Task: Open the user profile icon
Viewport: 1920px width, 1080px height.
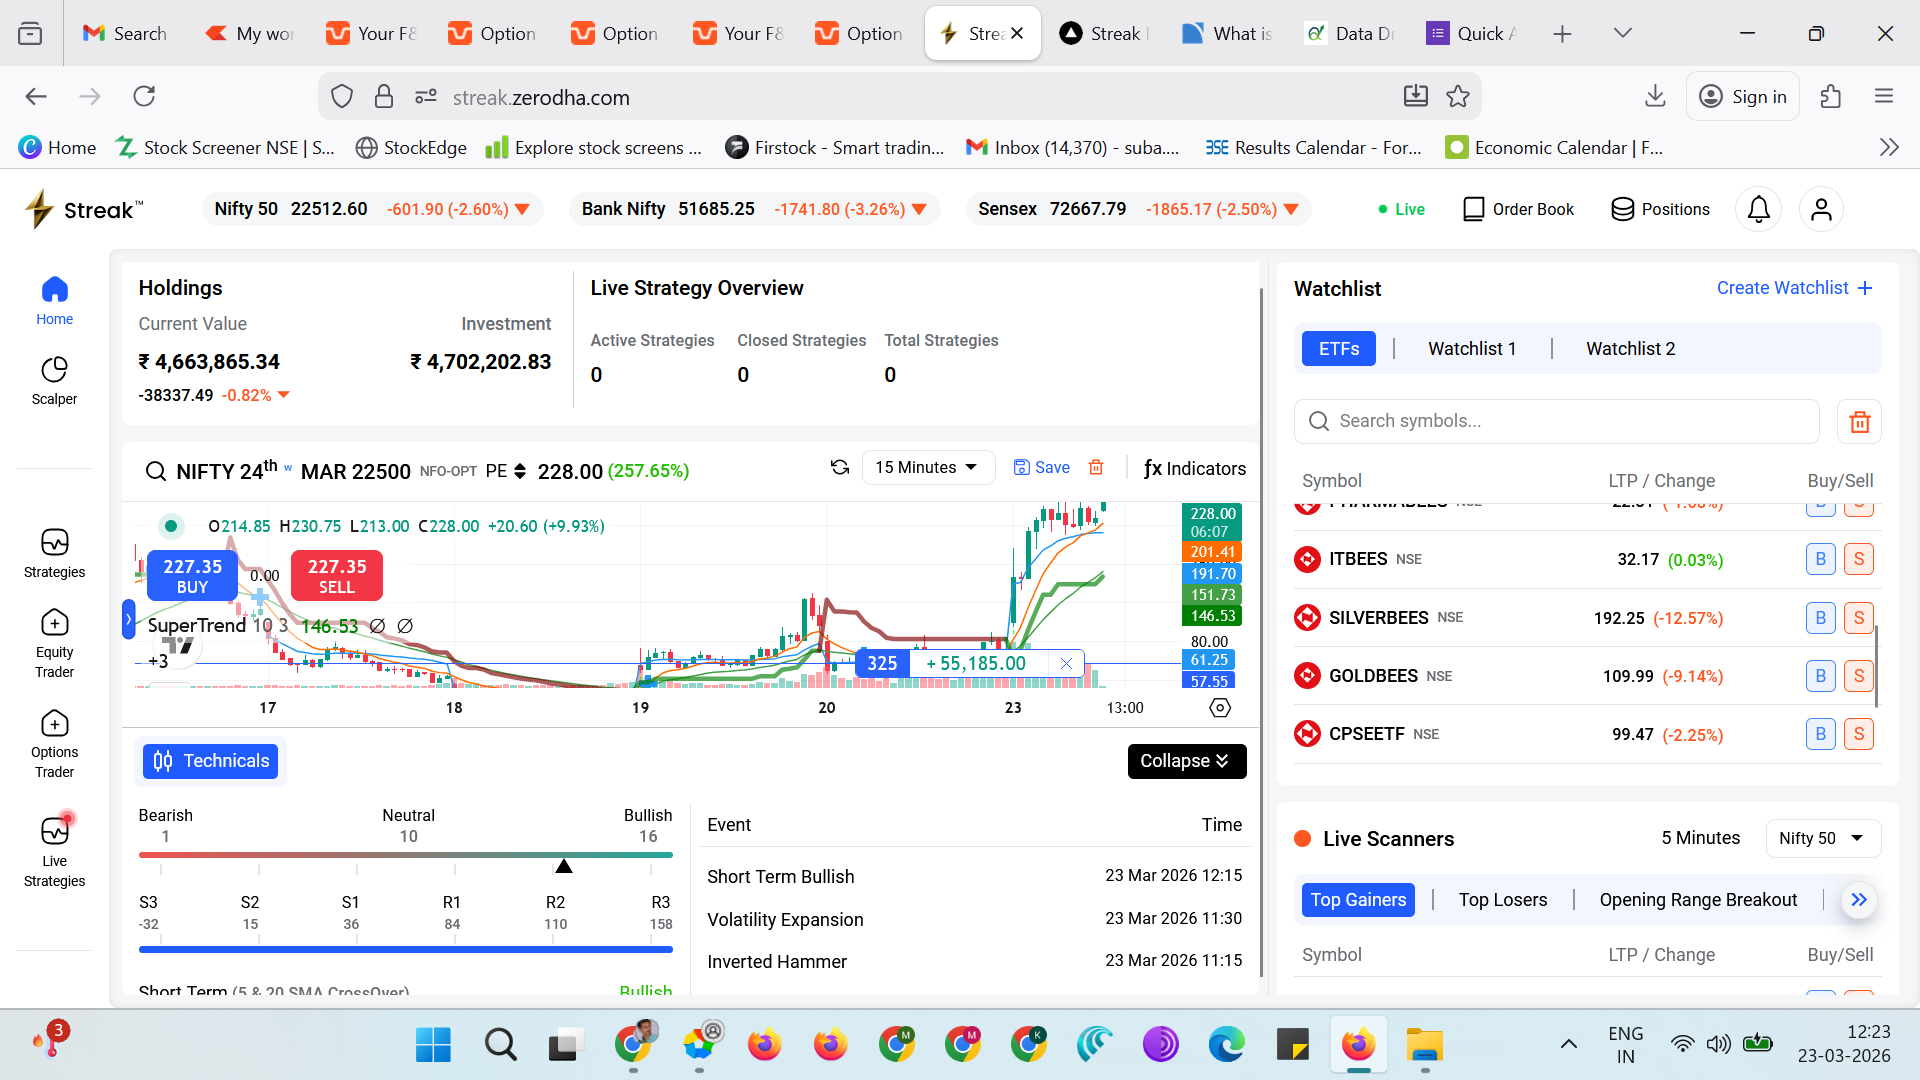Action: [x=1821, y=210]
